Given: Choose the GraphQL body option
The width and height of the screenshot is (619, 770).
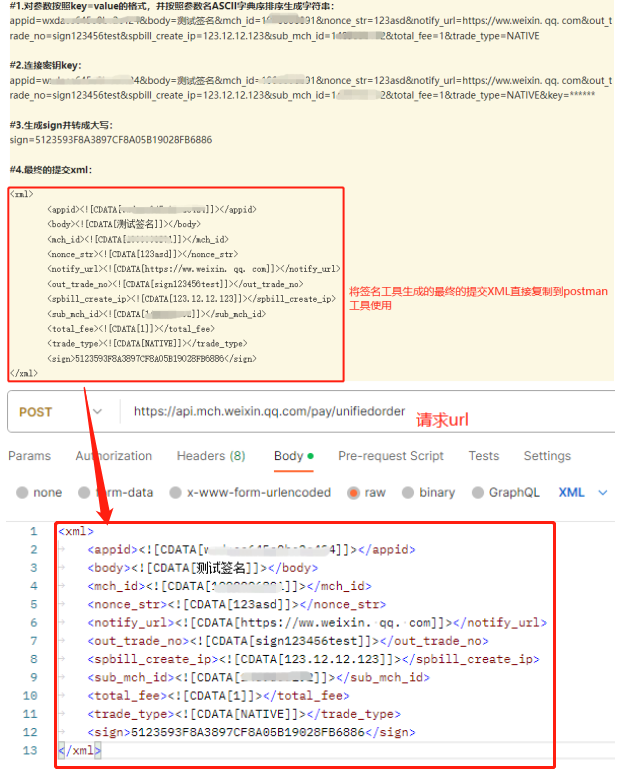Looking at the screenshot, I should (478, 492).
